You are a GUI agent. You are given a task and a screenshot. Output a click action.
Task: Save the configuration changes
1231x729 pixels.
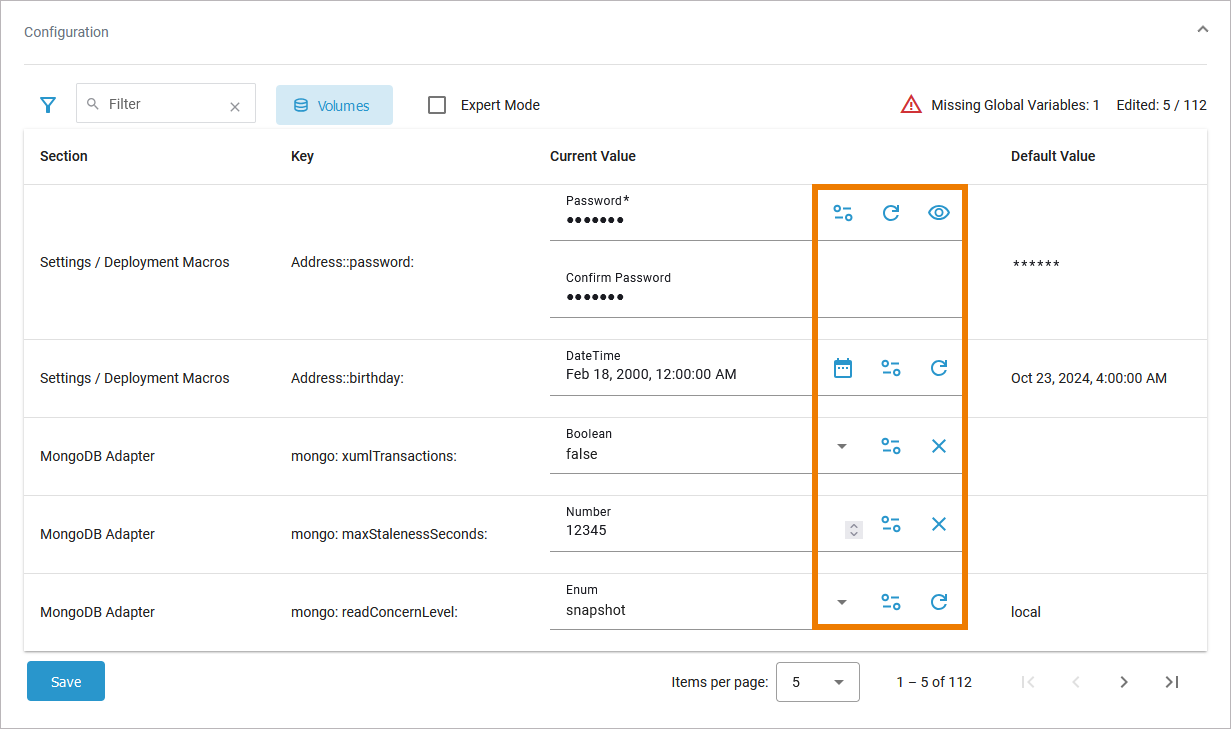(x=66, y=682)
